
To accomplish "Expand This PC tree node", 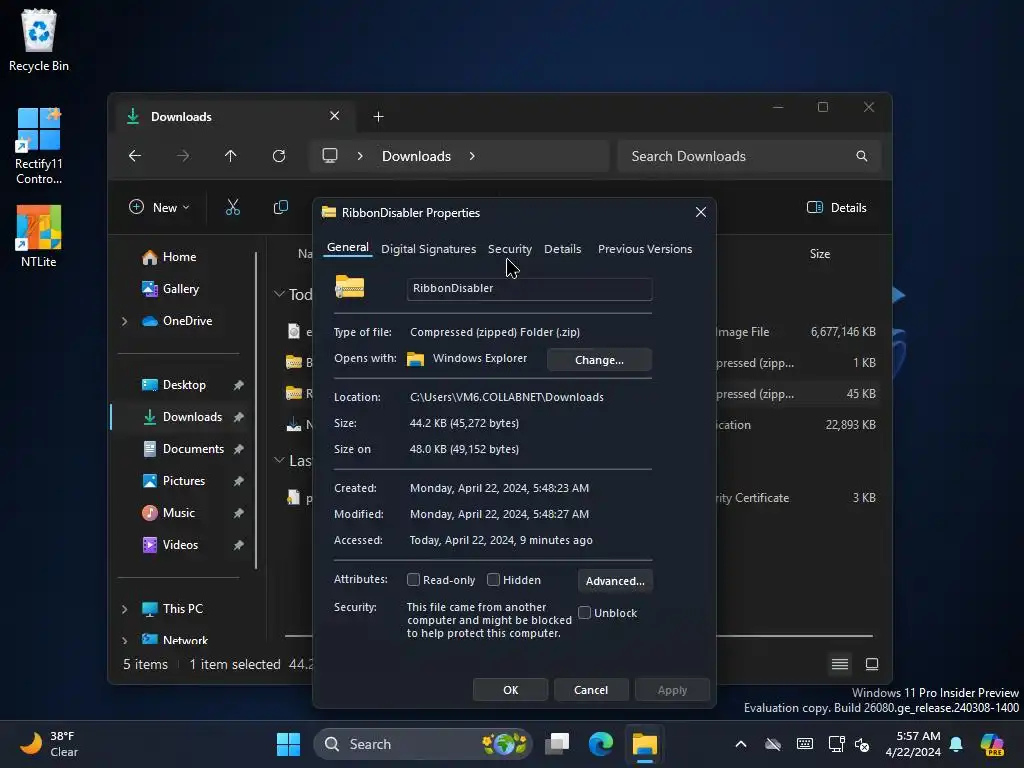I will (x=125, y=609).
